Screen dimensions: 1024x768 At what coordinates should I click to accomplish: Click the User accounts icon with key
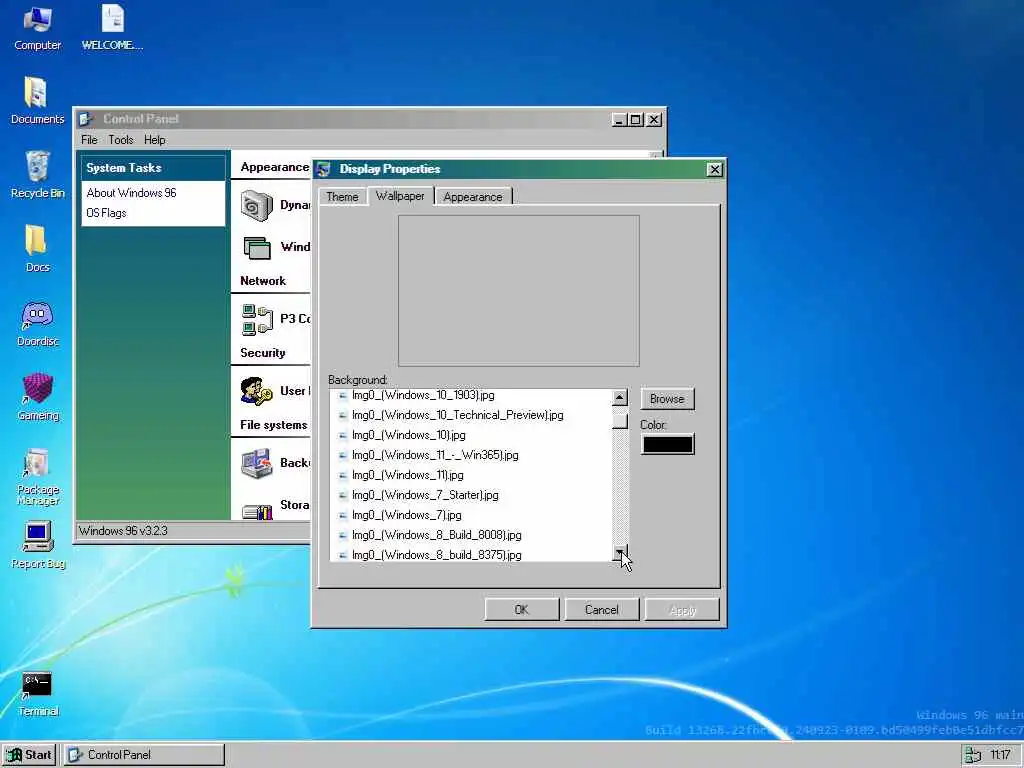point(256,391)
